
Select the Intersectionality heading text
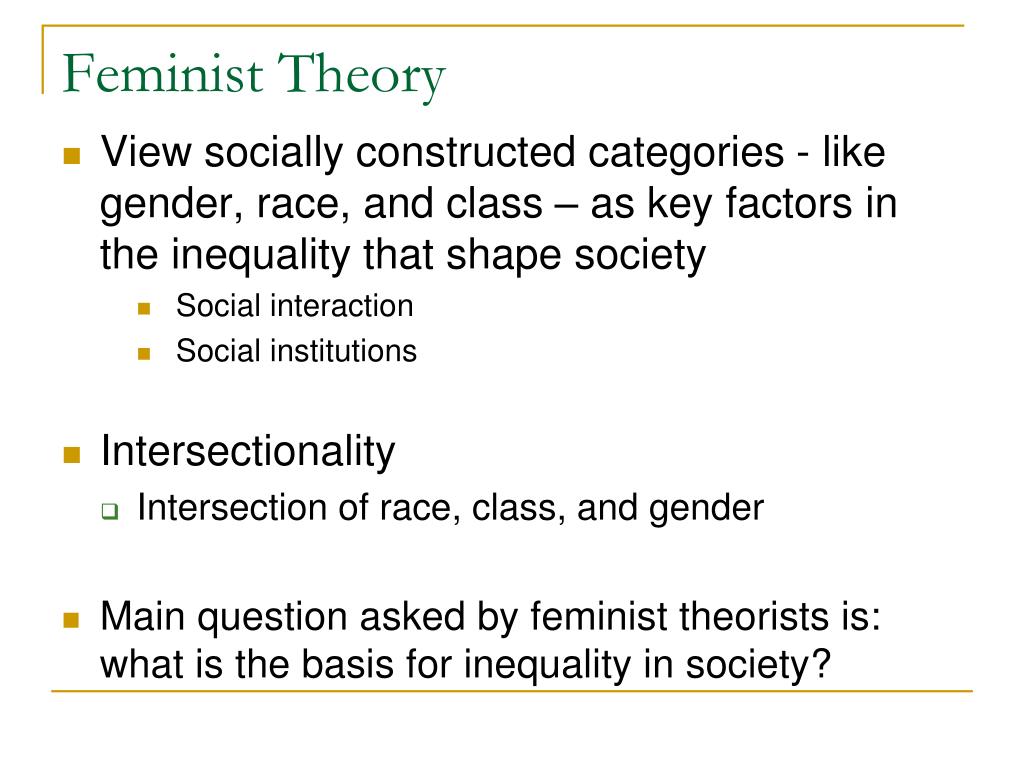(x=248, y=451)
